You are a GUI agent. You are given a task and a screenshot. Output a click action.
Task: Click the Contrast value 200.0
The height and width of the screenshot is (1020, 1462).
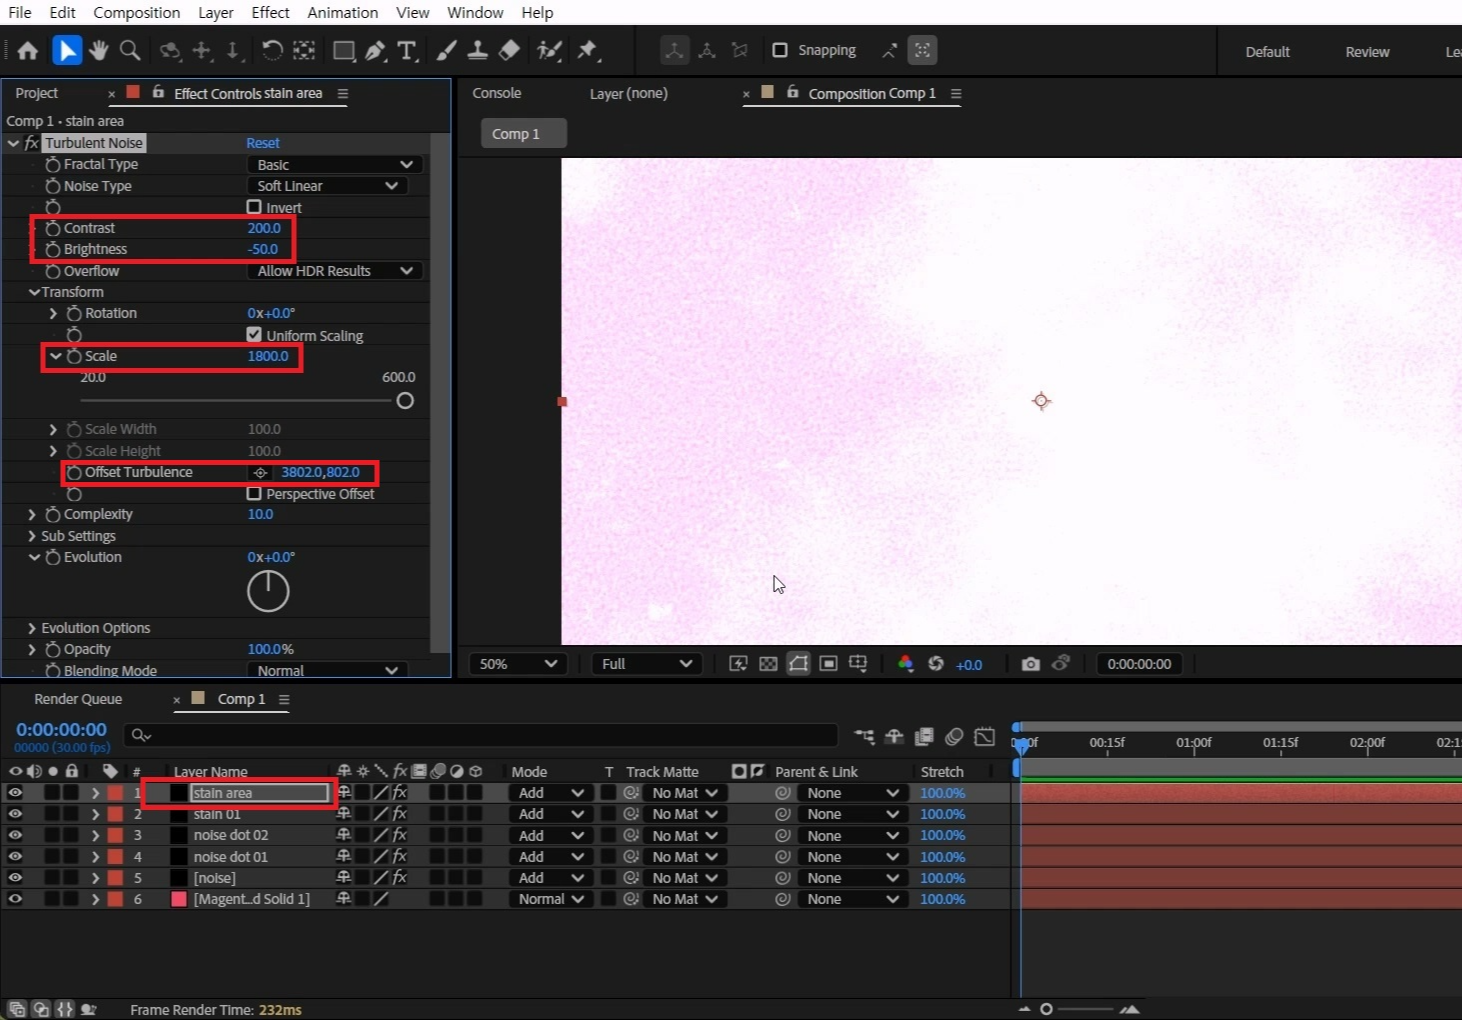(x=264, y=228)
